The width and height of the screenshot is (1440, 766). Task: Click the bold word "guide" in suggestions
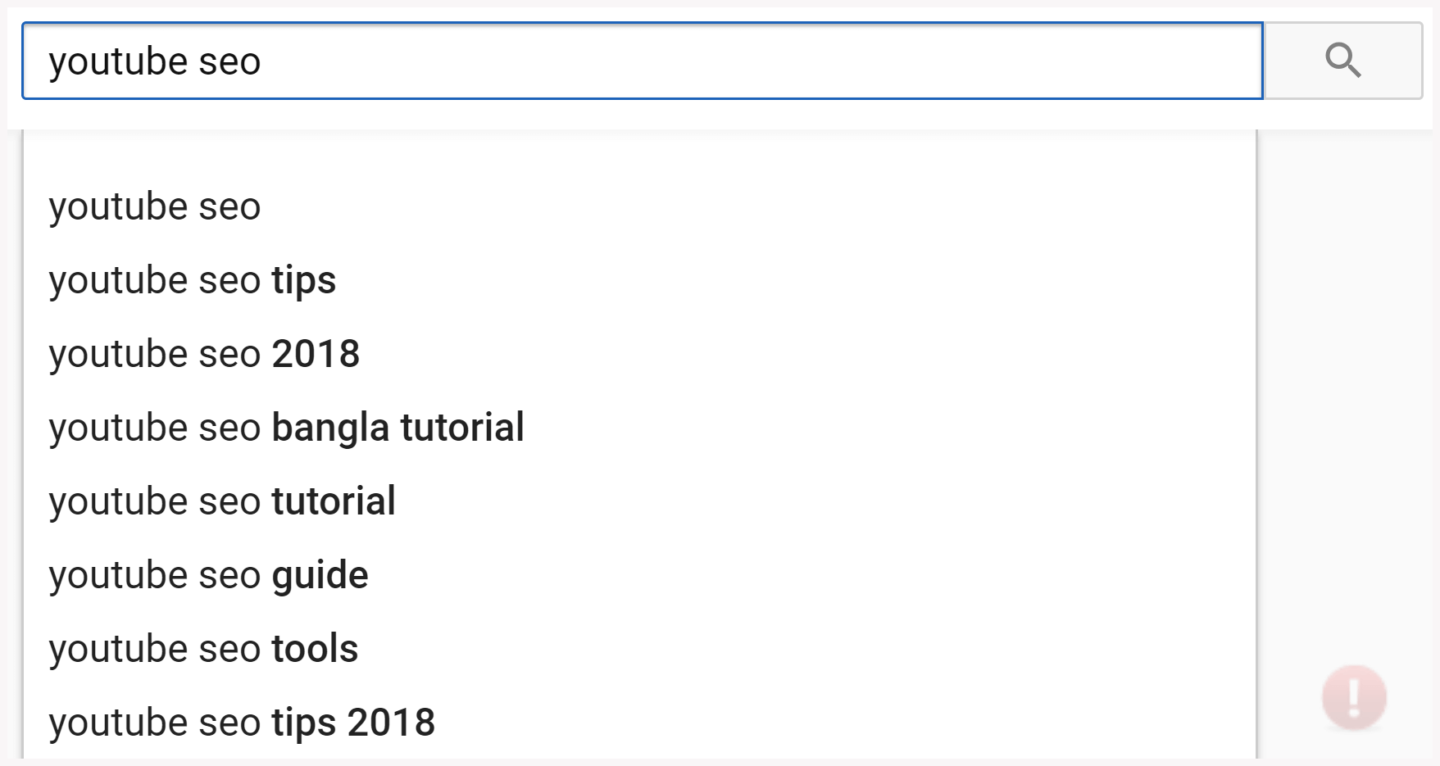tap(320, 576)
